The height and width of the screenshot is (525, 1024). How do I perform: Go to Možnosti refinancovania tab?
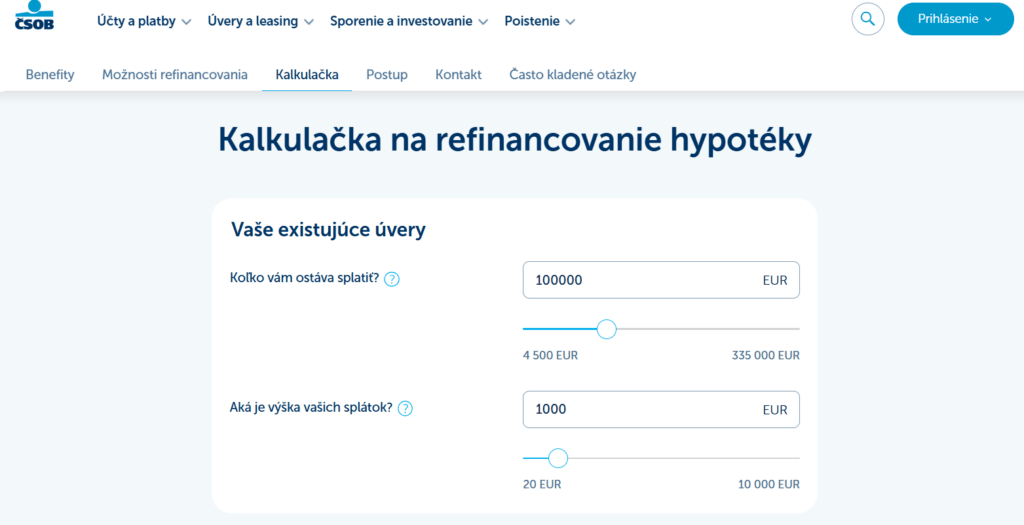[x=175, y=75]
